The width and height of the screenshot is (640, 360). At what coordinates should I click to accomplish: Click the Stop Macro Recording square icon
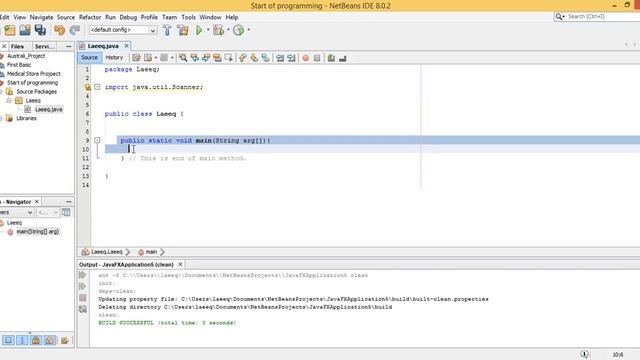(317, 58)
